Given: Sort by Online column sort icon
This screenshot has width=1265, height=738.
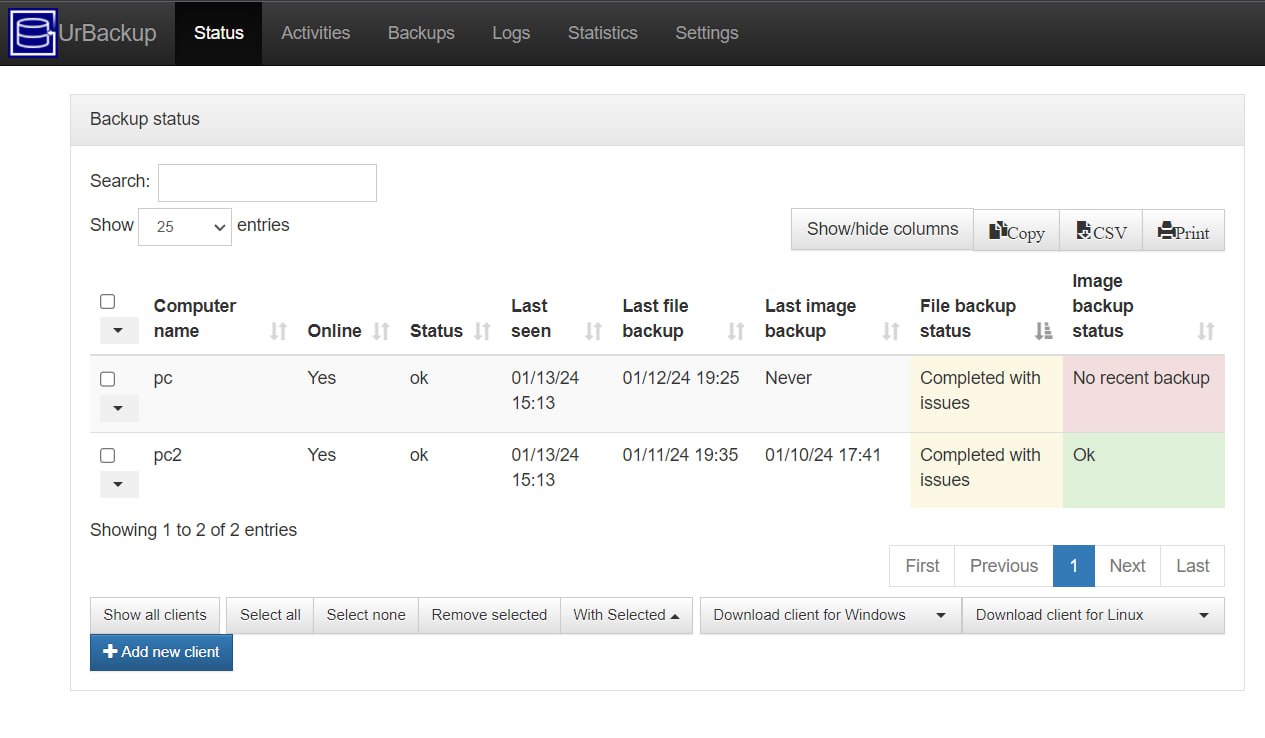Looking at the screenshot, I should pos(380,331).
